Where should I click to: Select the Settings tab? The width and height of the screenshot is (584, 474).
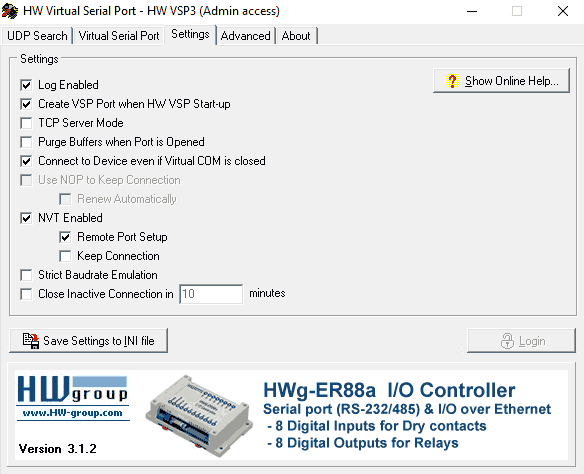[190, 34]
